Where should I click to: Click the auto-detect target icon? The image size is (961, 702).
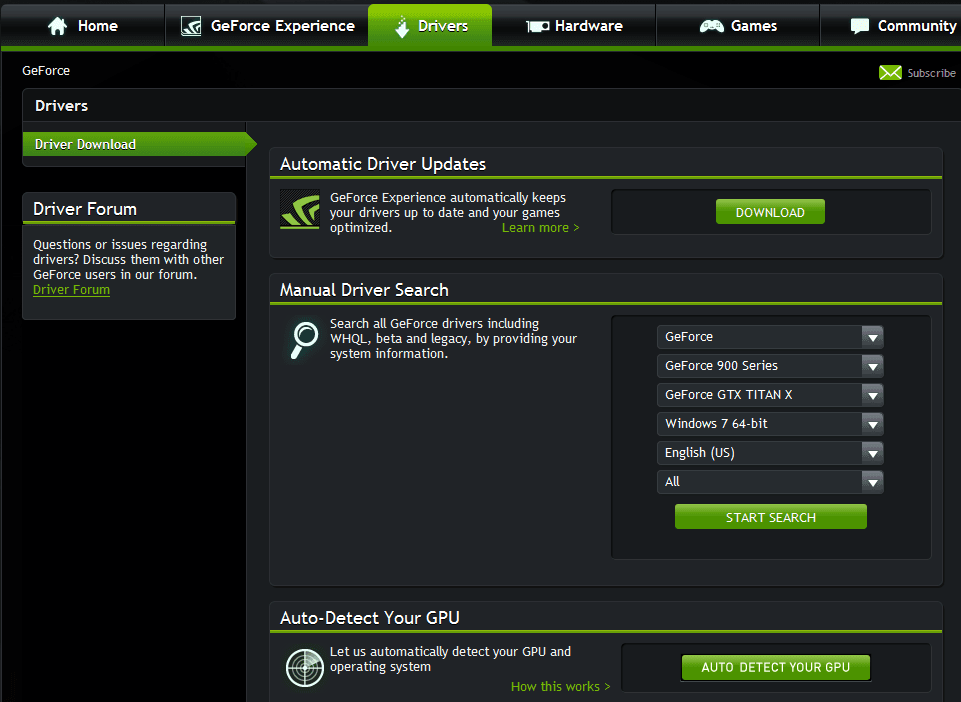point(304,667)
